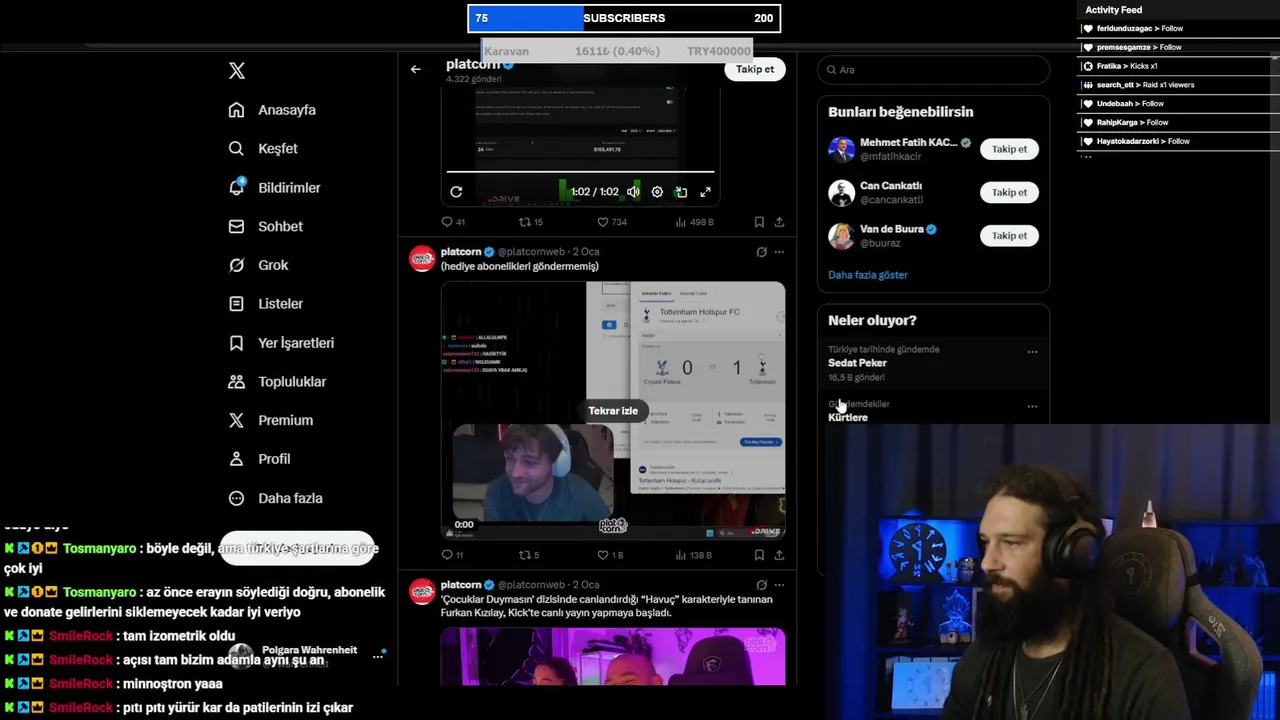1280x720 pixels.
Task: Follow platcorn with the header Takip et button
Action: (x=755, y=69)
